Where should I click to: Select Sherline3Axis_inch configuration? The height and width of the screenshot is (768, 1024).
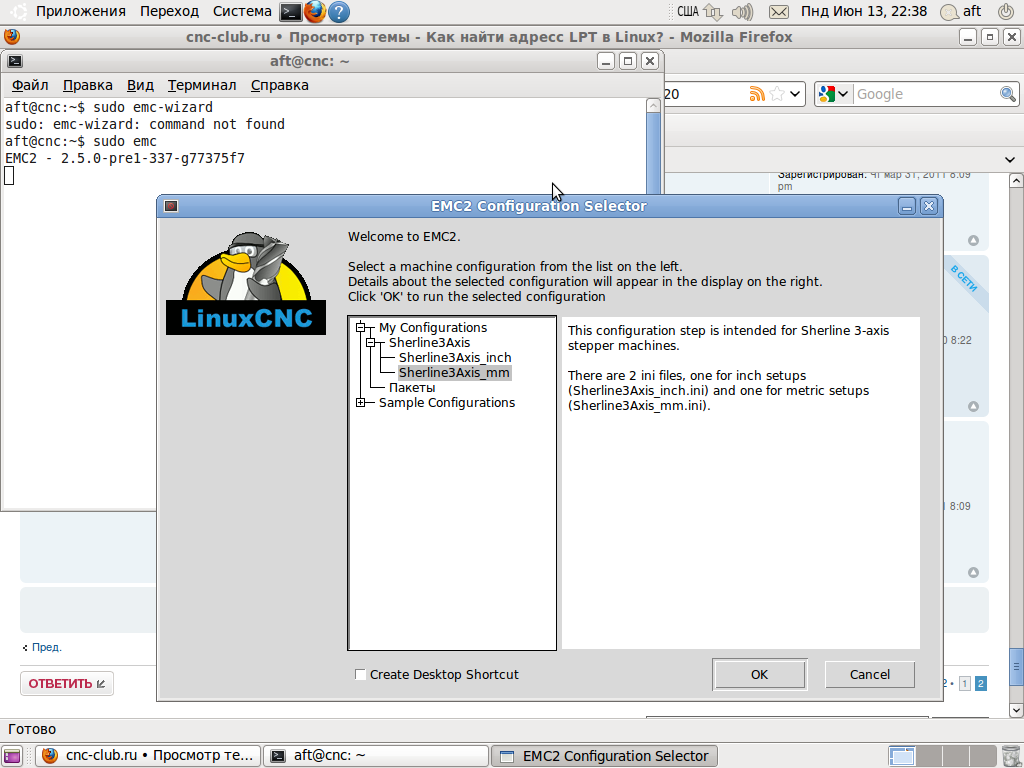coord(455,357)
